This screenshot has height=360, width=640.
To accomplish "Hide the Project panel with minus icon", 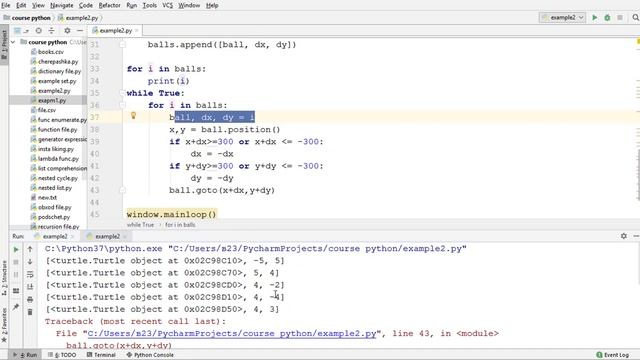I will coord(80,31).
